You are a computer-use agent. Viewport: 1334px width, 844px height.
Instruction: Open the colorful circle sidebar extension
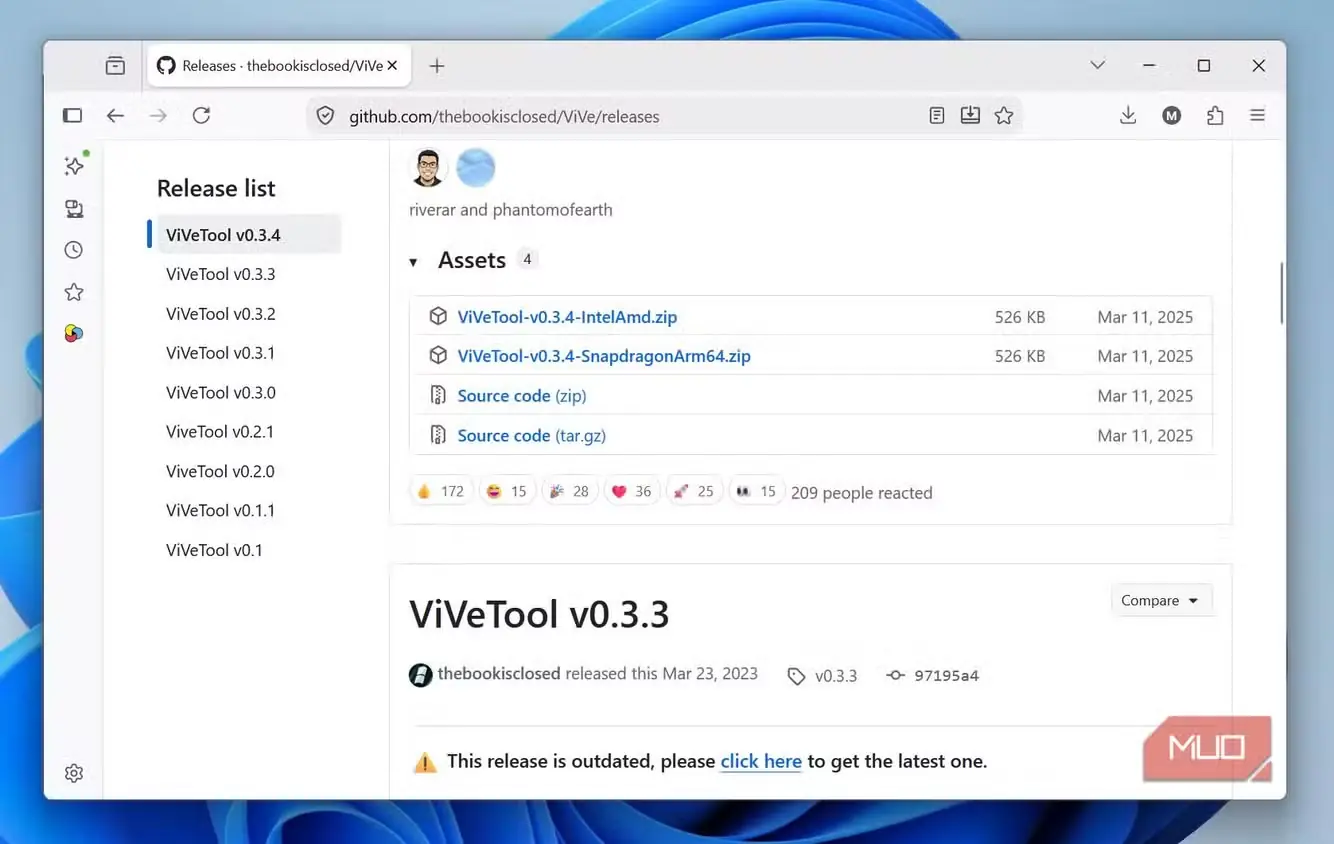tap(74, 333)
